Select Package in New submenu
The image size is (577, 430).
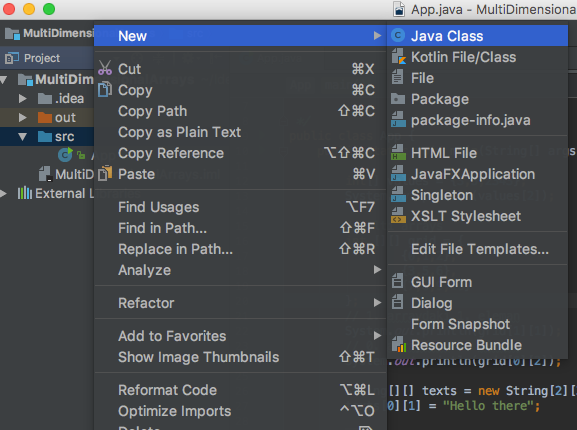pyautogui.click(x=477, y=99)
